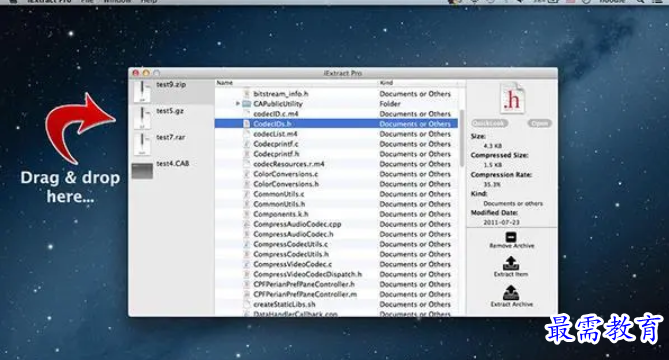Select the test7.rar archive icon

tap(142, 144)
